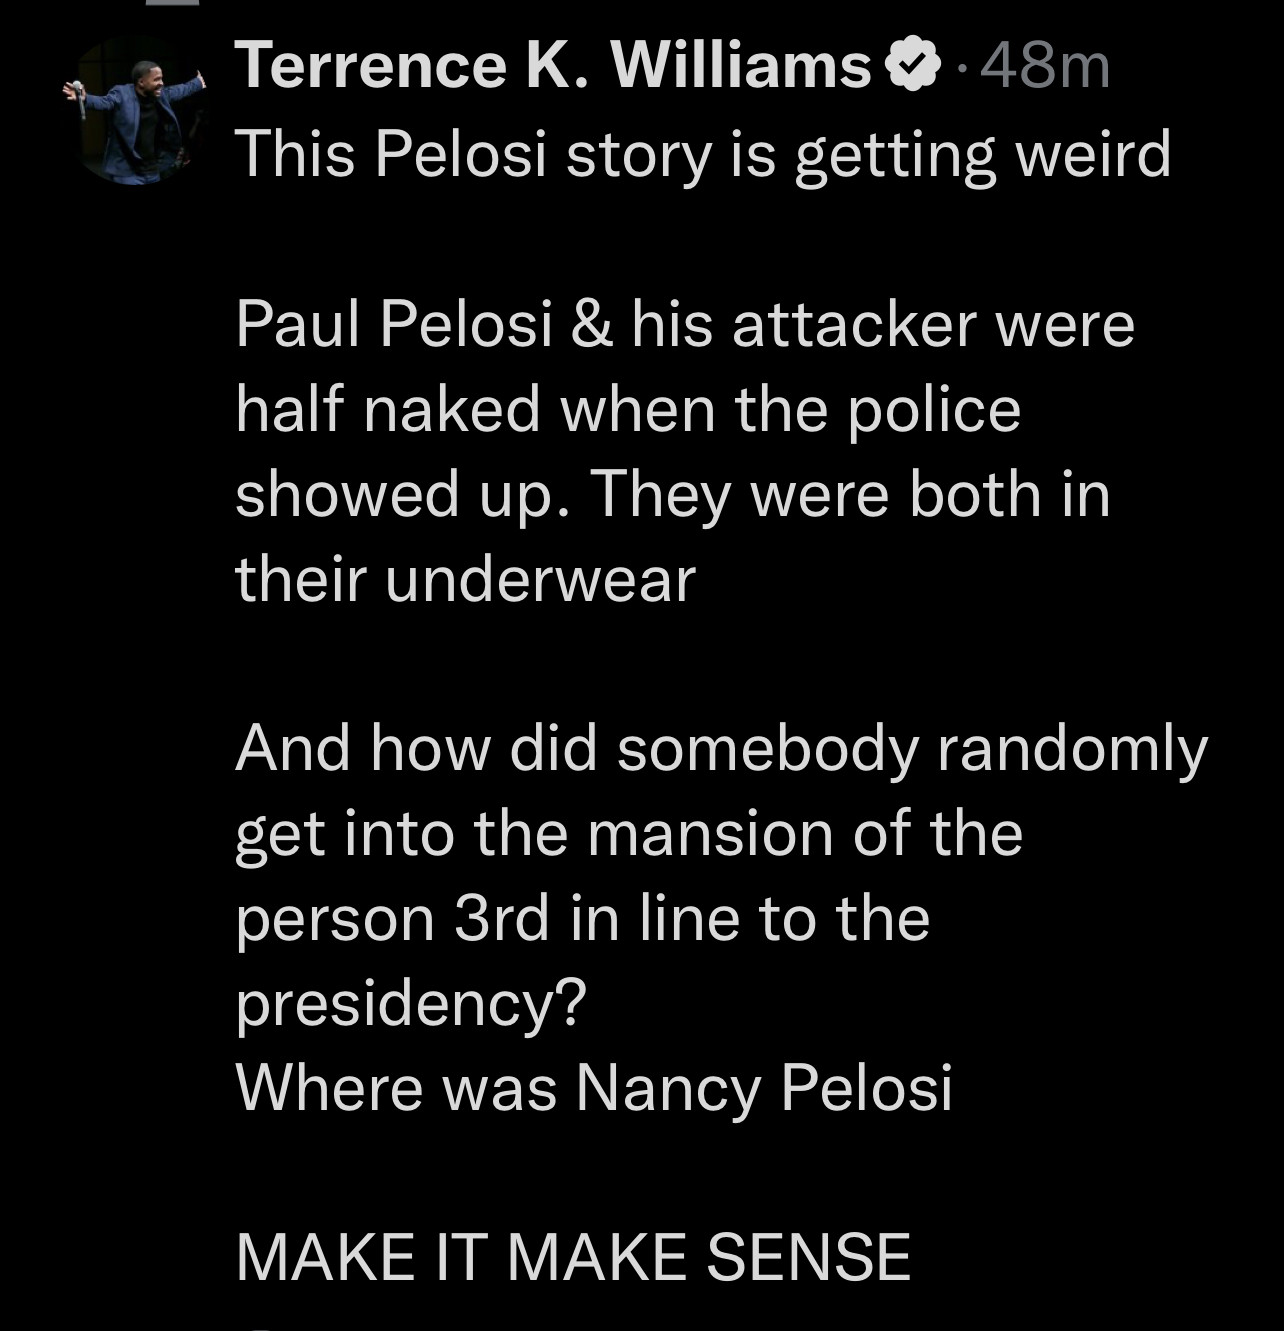
Task: Click the line "person 3rd in line to the"
Action: tap(582, 918)
